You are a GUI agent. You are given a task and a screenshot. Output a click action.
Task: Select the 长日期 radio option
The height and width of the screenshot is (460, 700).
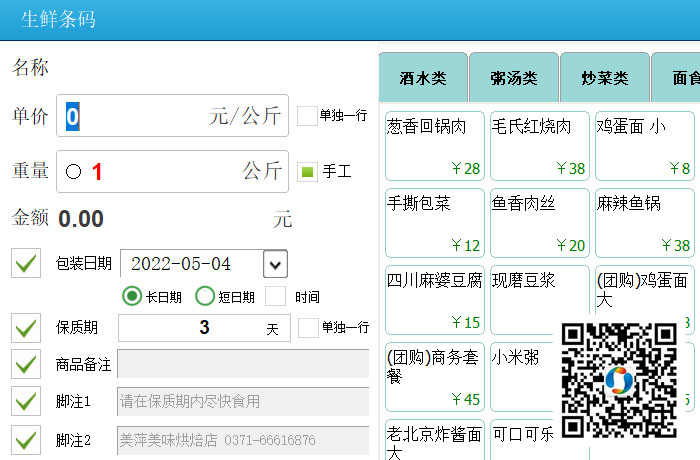tap(132, 296)
